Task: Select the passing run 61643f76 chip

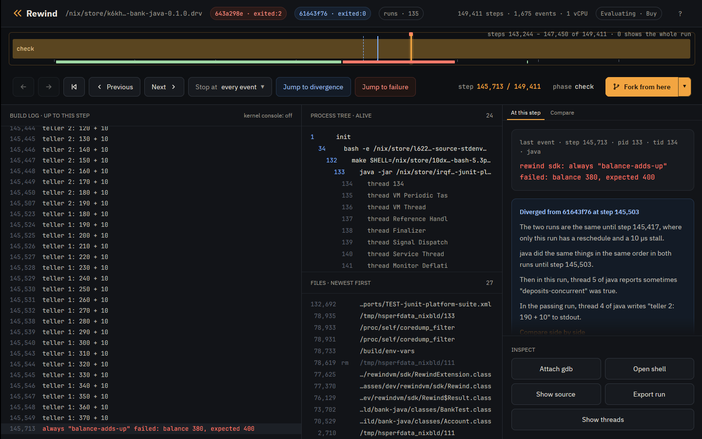Action: 332,13
